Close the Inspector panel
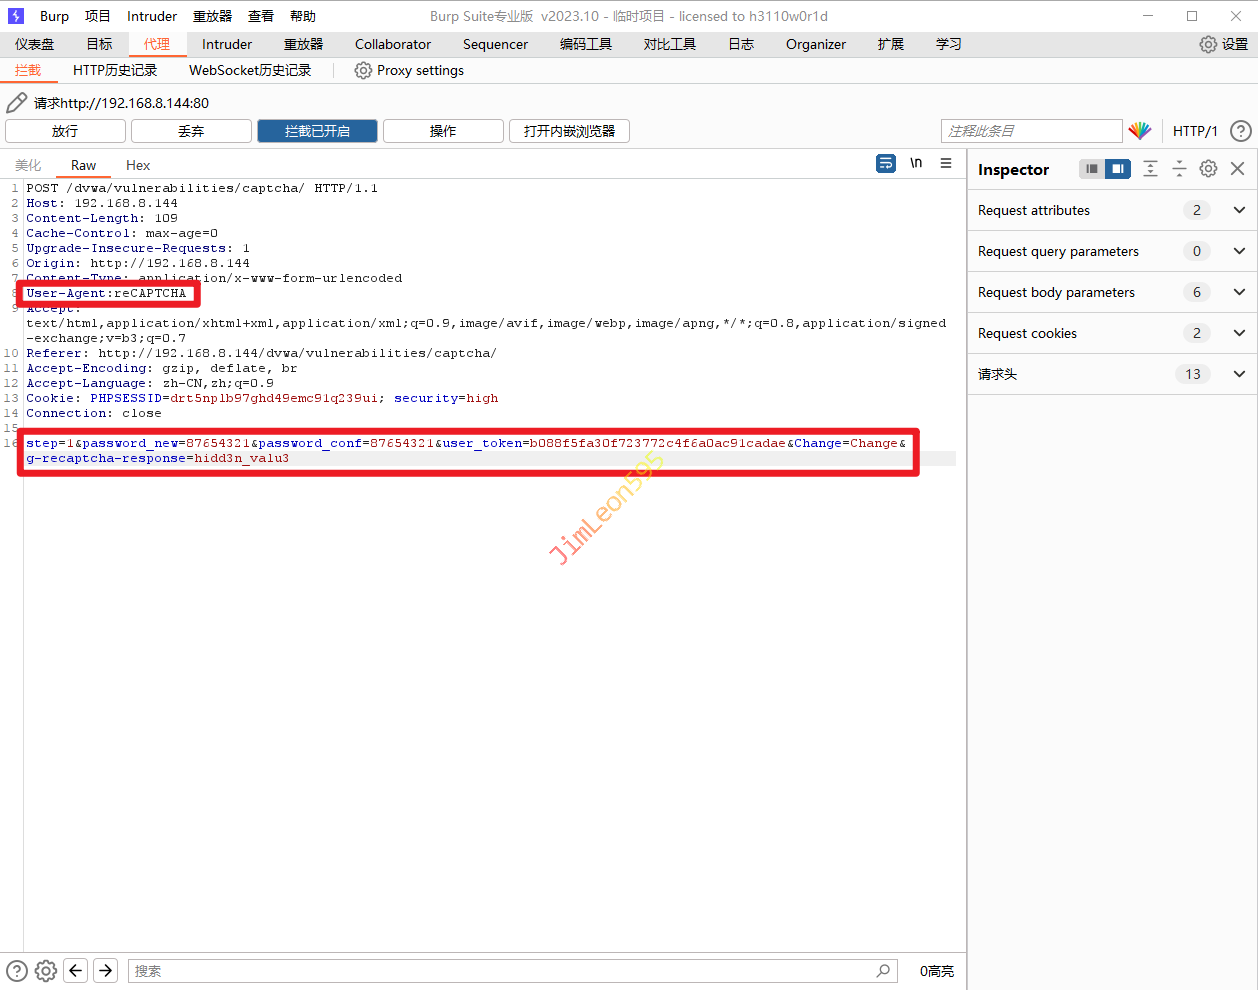The height and width of the screenshot is (990, 1258). point(1237,169)
